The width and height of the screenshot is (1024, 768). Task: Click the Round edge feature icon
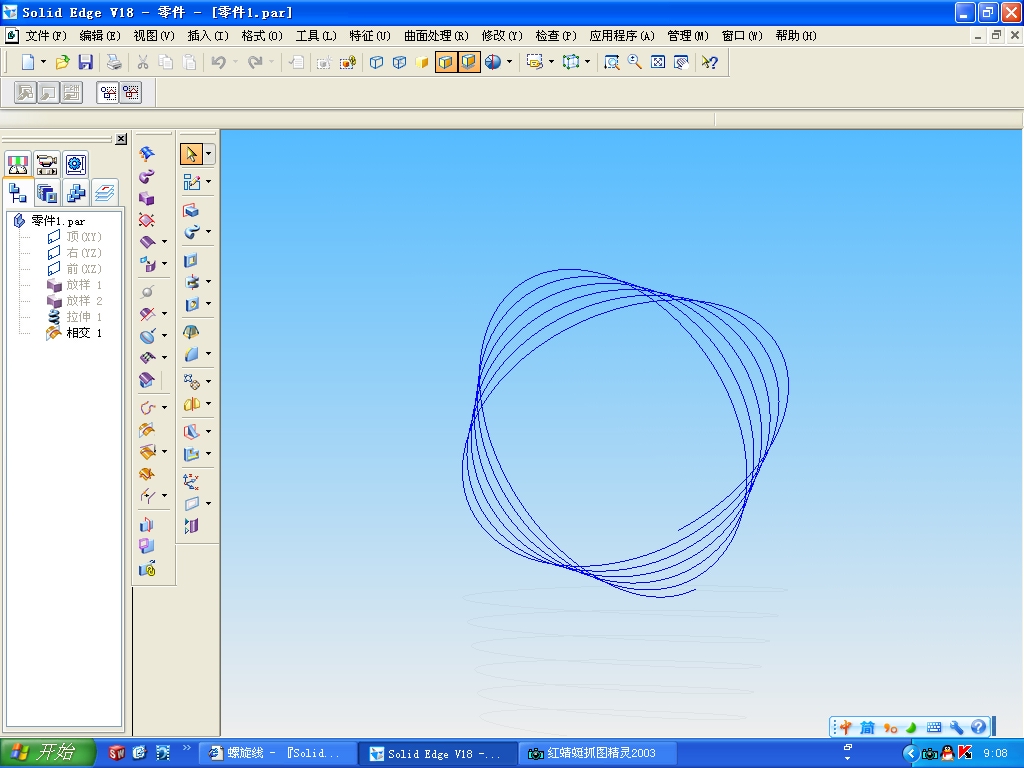click(191, 354)
